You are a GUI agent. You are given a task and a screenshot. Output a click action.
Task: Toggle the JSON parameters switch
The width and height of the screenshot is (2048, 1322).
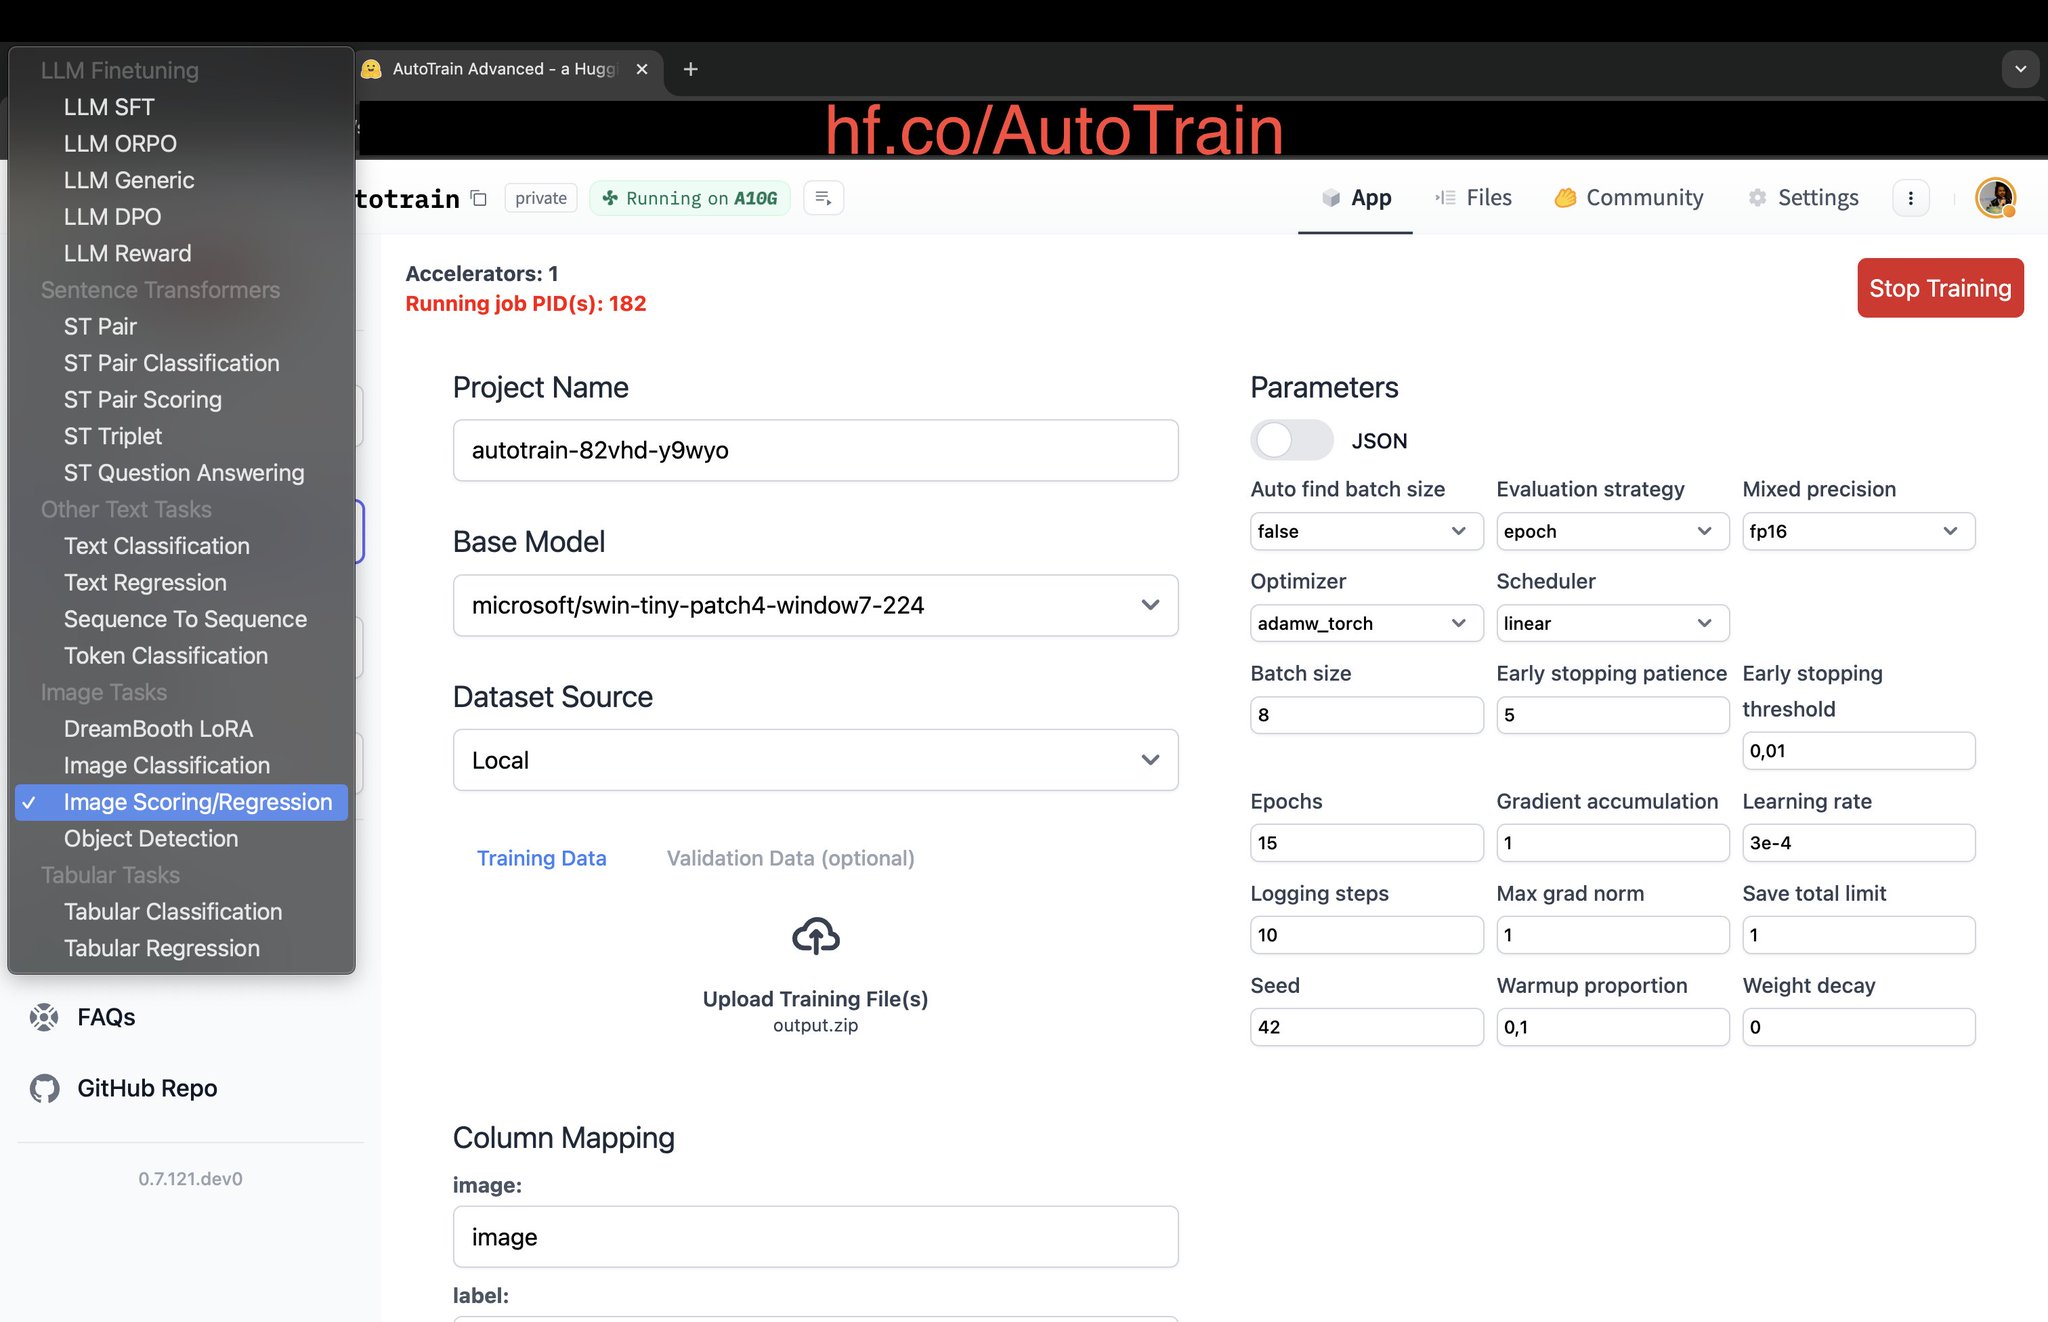pyautogui.click(x=1291, y=440)
